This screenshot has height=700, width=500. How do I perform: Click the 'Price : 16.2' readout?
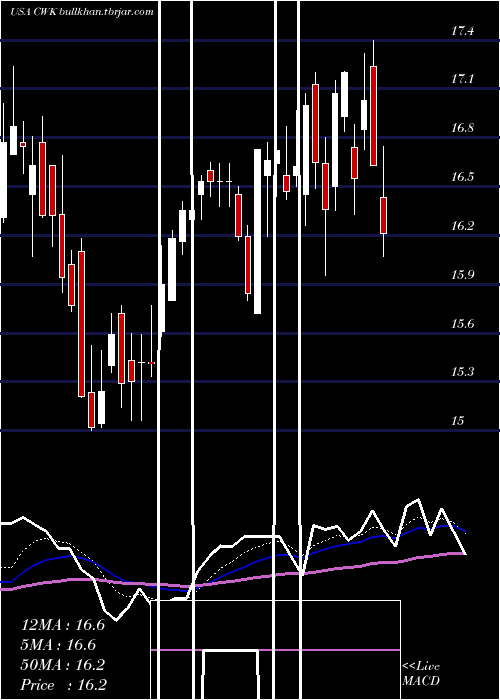click(64, 685)
